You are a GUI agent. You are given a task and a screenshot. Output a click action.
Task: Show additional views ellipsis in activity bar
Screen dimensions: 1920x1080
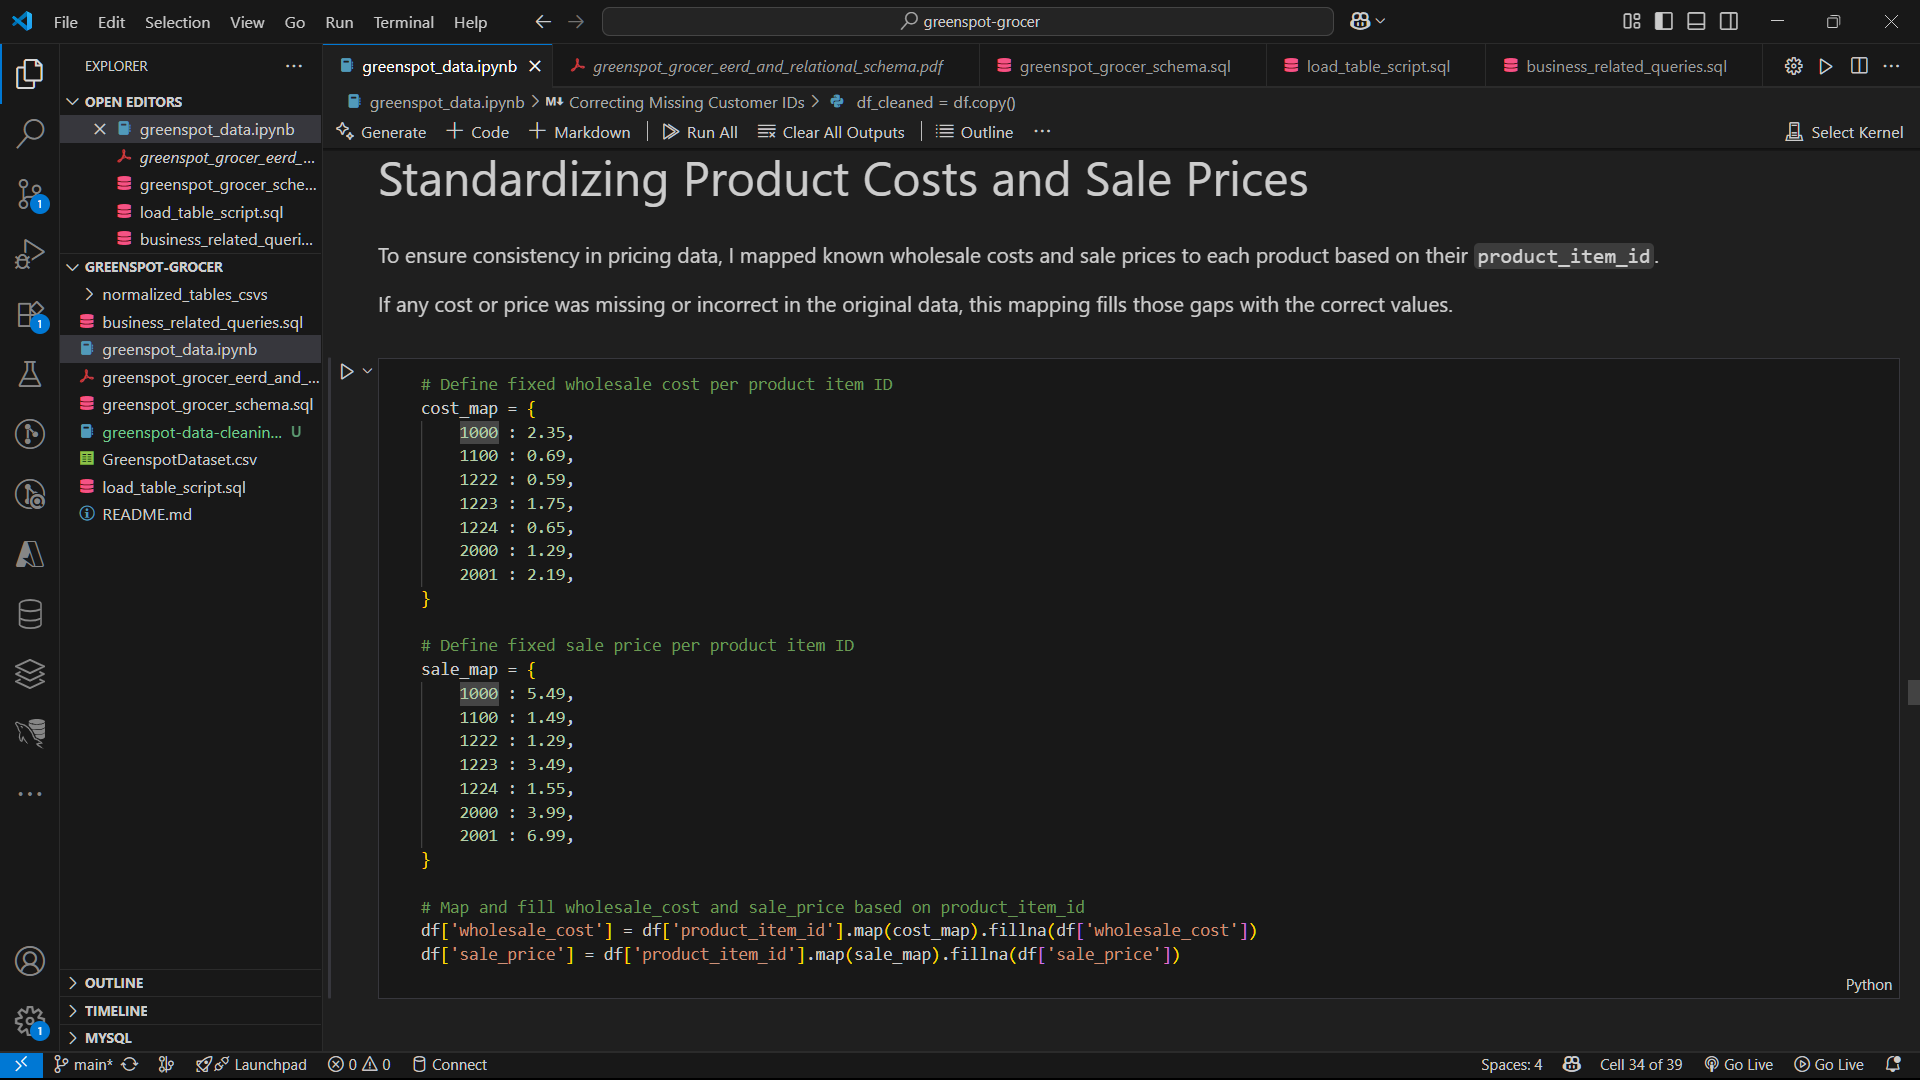pyautogui.click(x=30, y=794)
